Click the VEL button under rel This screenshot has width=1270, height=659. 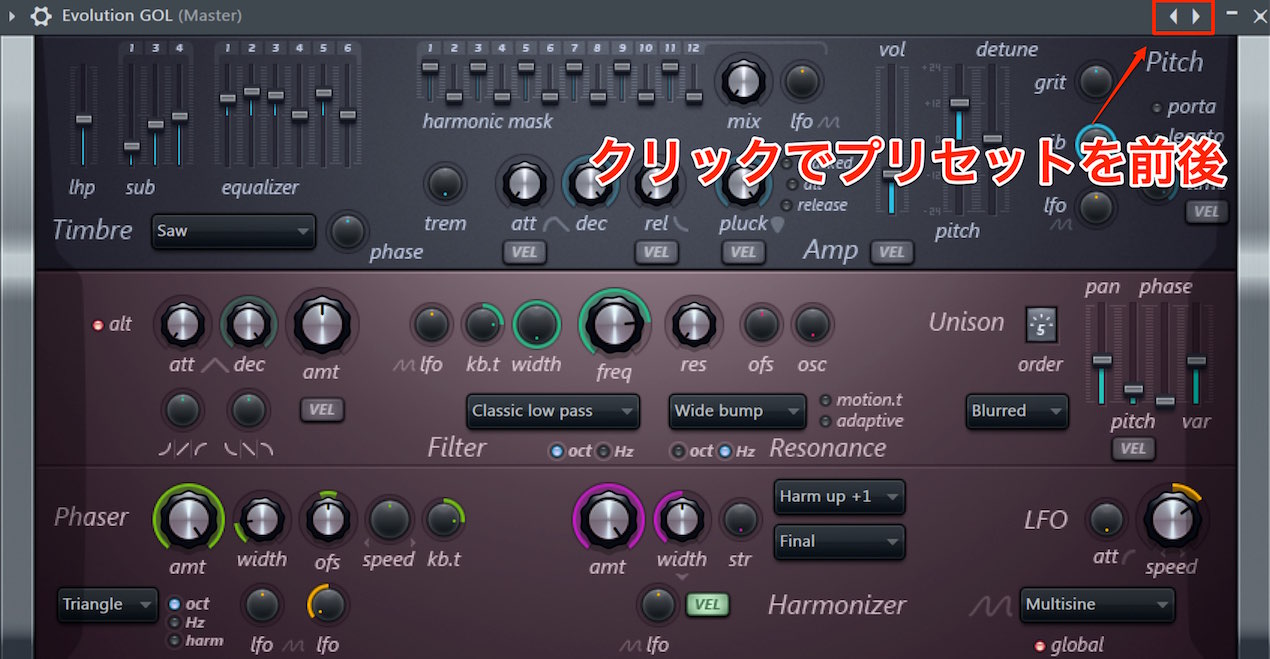click(656, 251)
